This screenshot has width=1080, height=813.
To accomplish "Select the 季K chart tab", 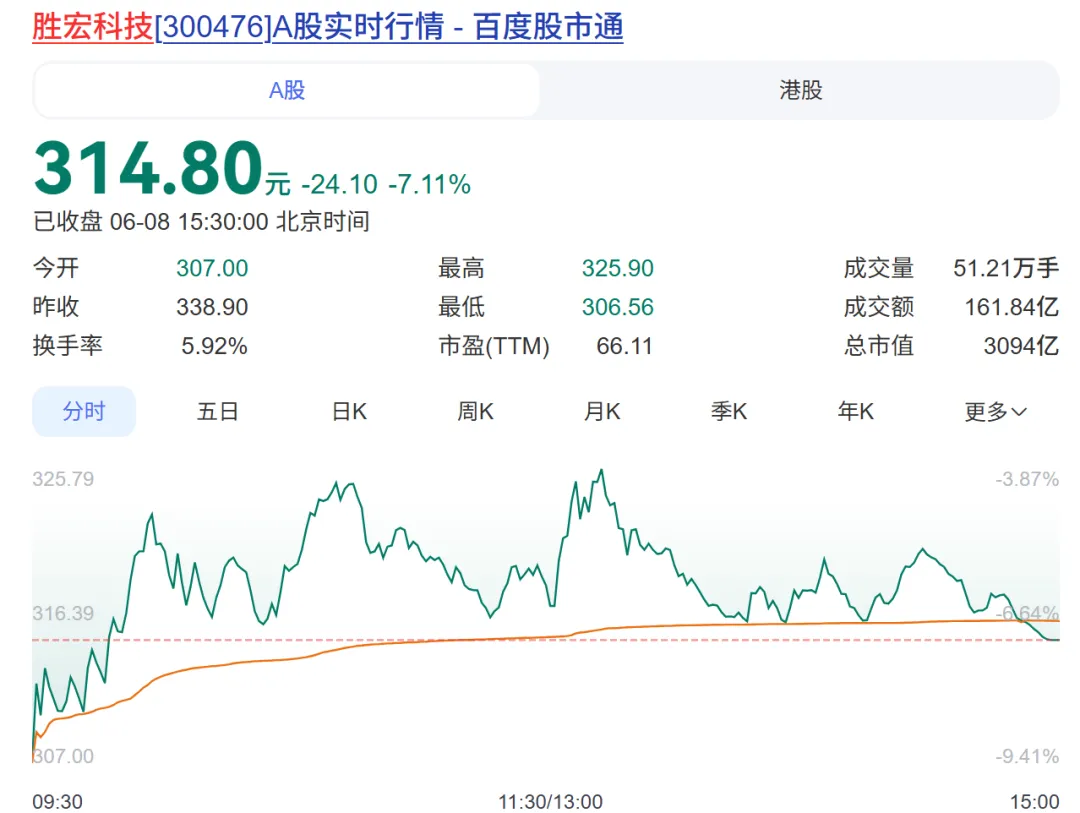I will (729, 411).
